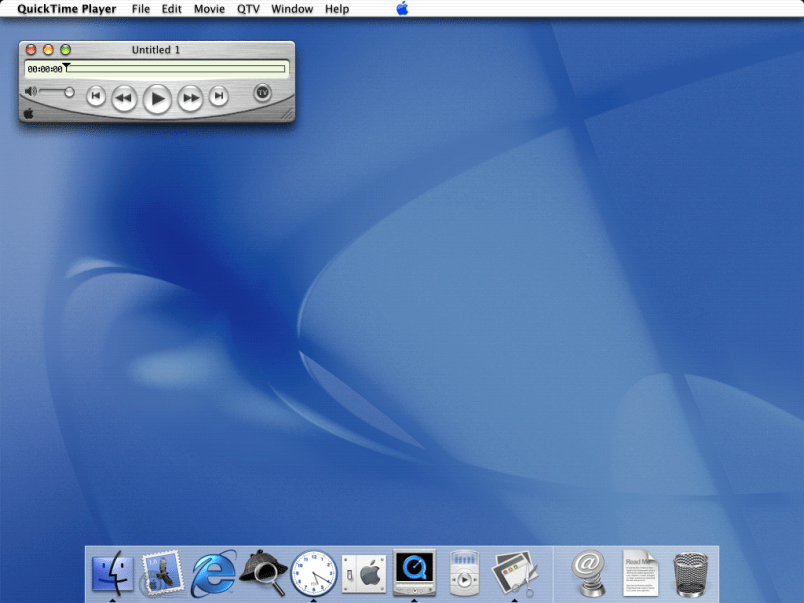Viewport: 804px width, 603px height.
Task: Mute audio with the speaker icon
Action: tap(31, 92)
